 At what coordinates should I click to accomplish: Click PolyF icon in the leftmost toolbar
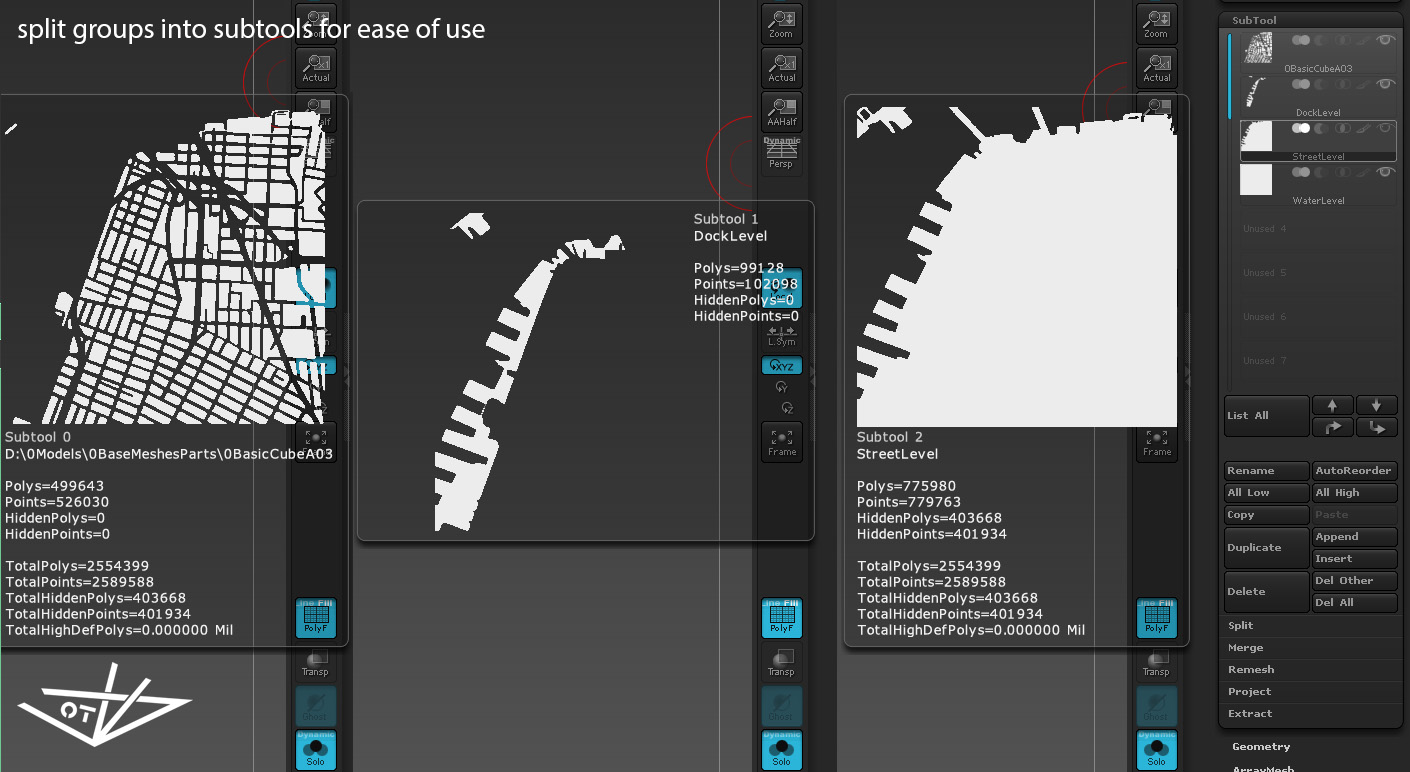pos(316,617)
